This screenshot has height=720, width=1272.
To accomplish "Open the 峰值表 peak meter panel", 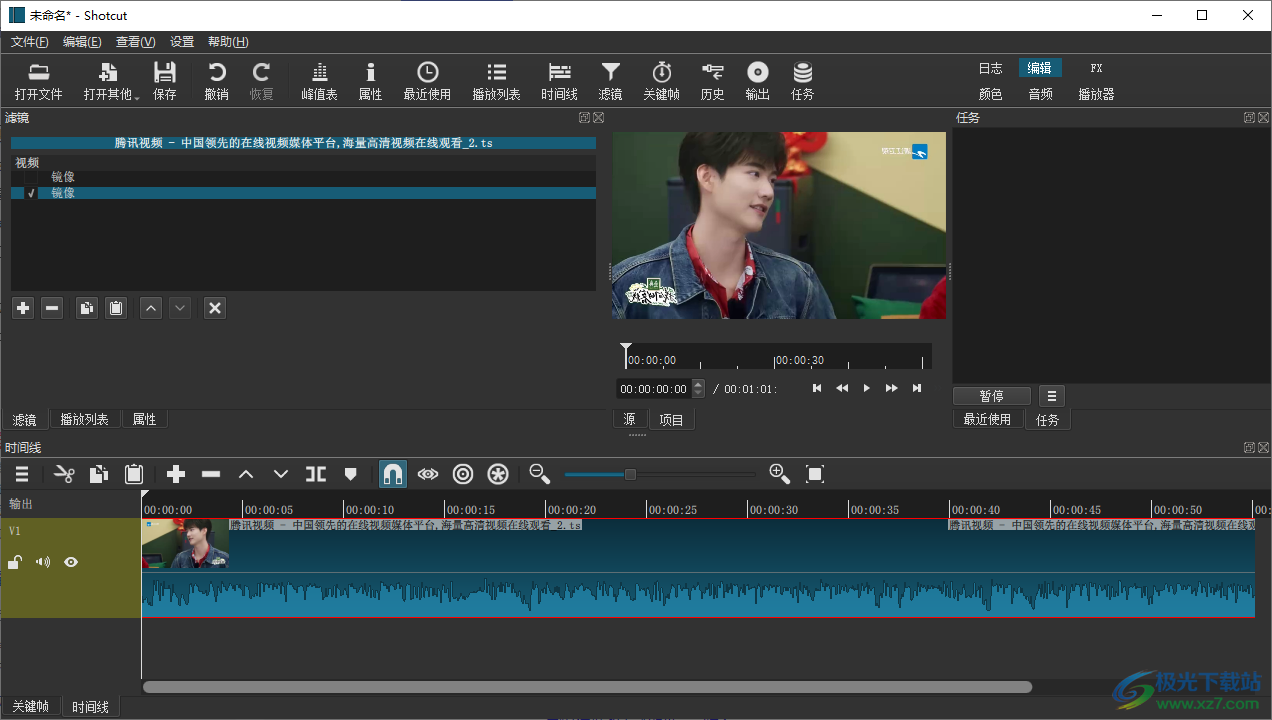I will point(319,81).
